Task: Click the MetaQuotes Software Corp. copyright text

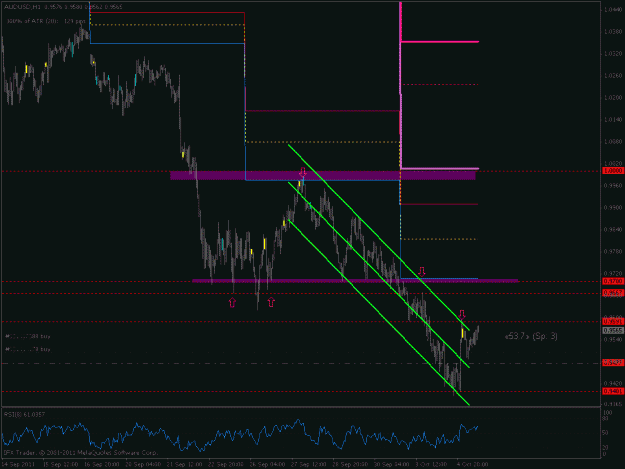Action: pyautogui.click(x=81, y=453)
